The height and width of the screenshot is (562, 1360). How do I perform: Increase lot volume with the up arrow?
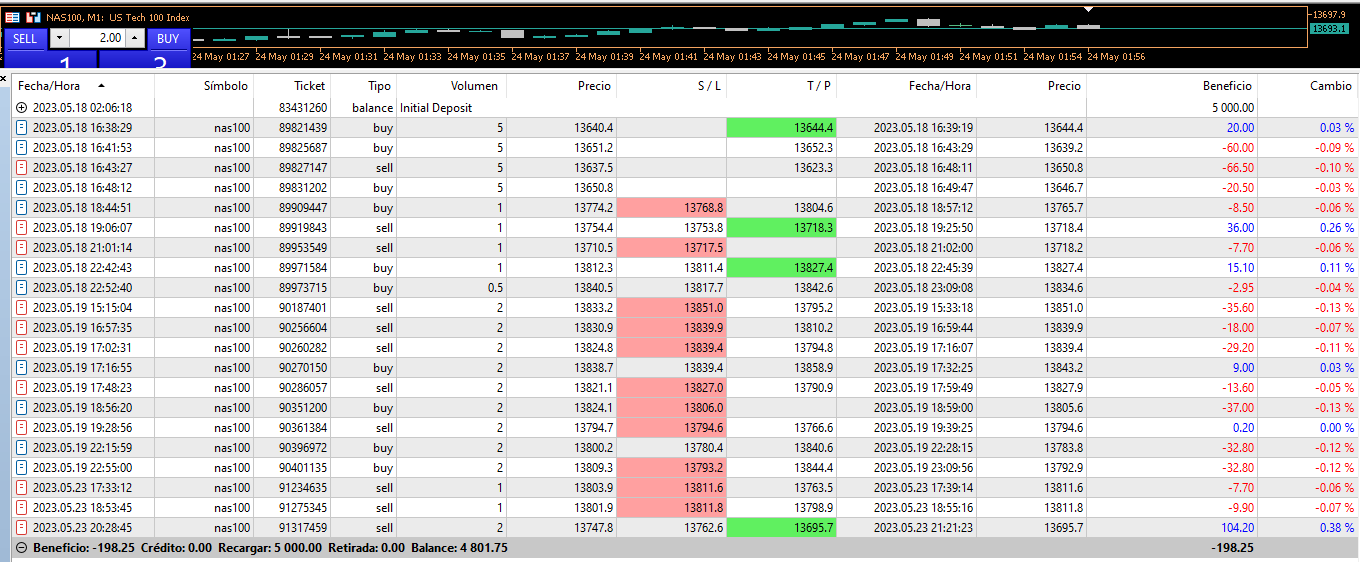(135, 38)
